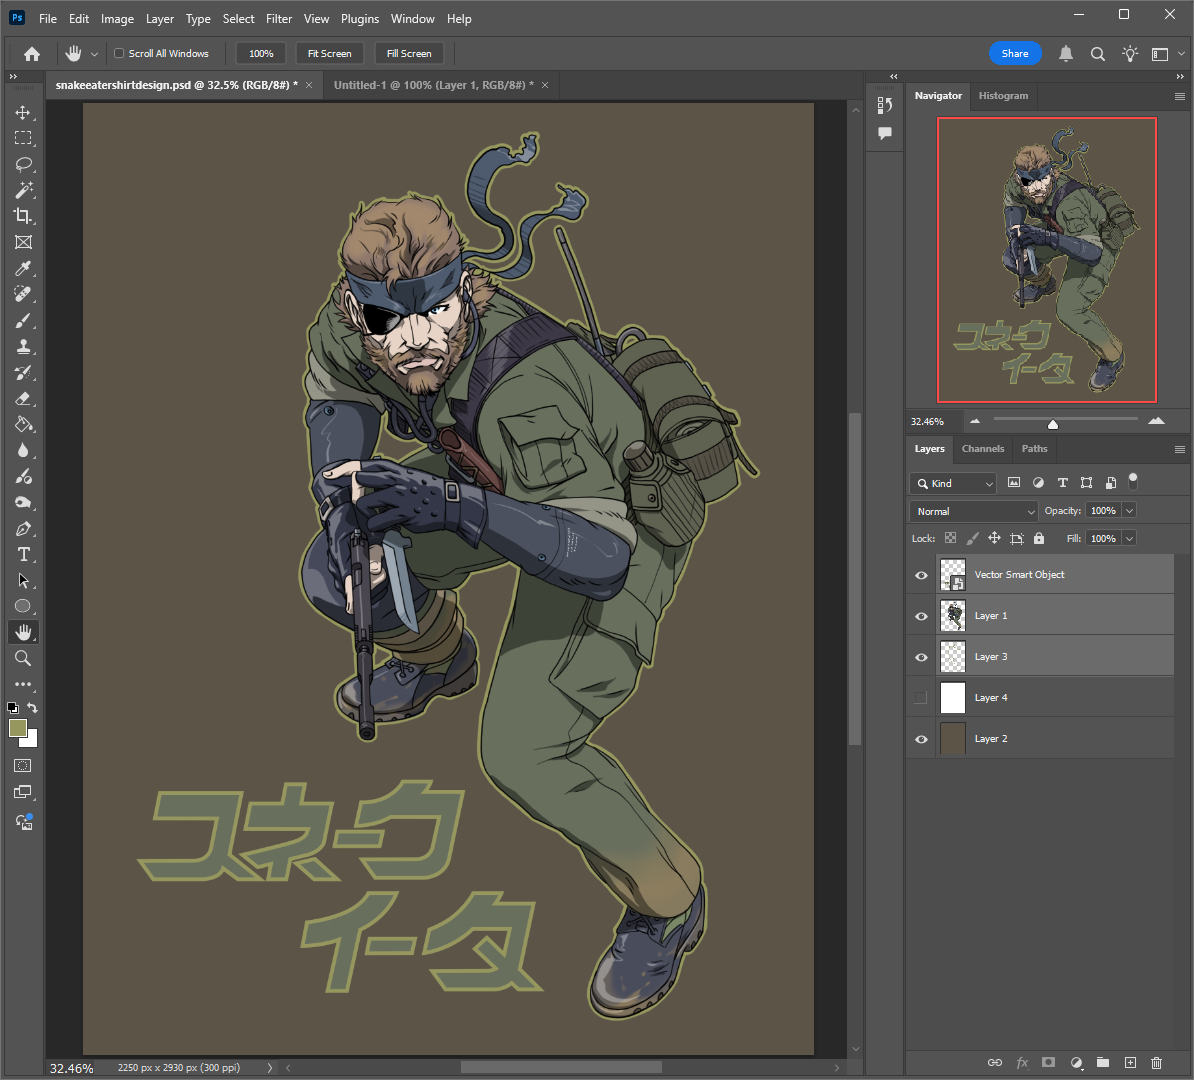Create a new layer with plus icon
1194x1080 pixels.
1130,1062
